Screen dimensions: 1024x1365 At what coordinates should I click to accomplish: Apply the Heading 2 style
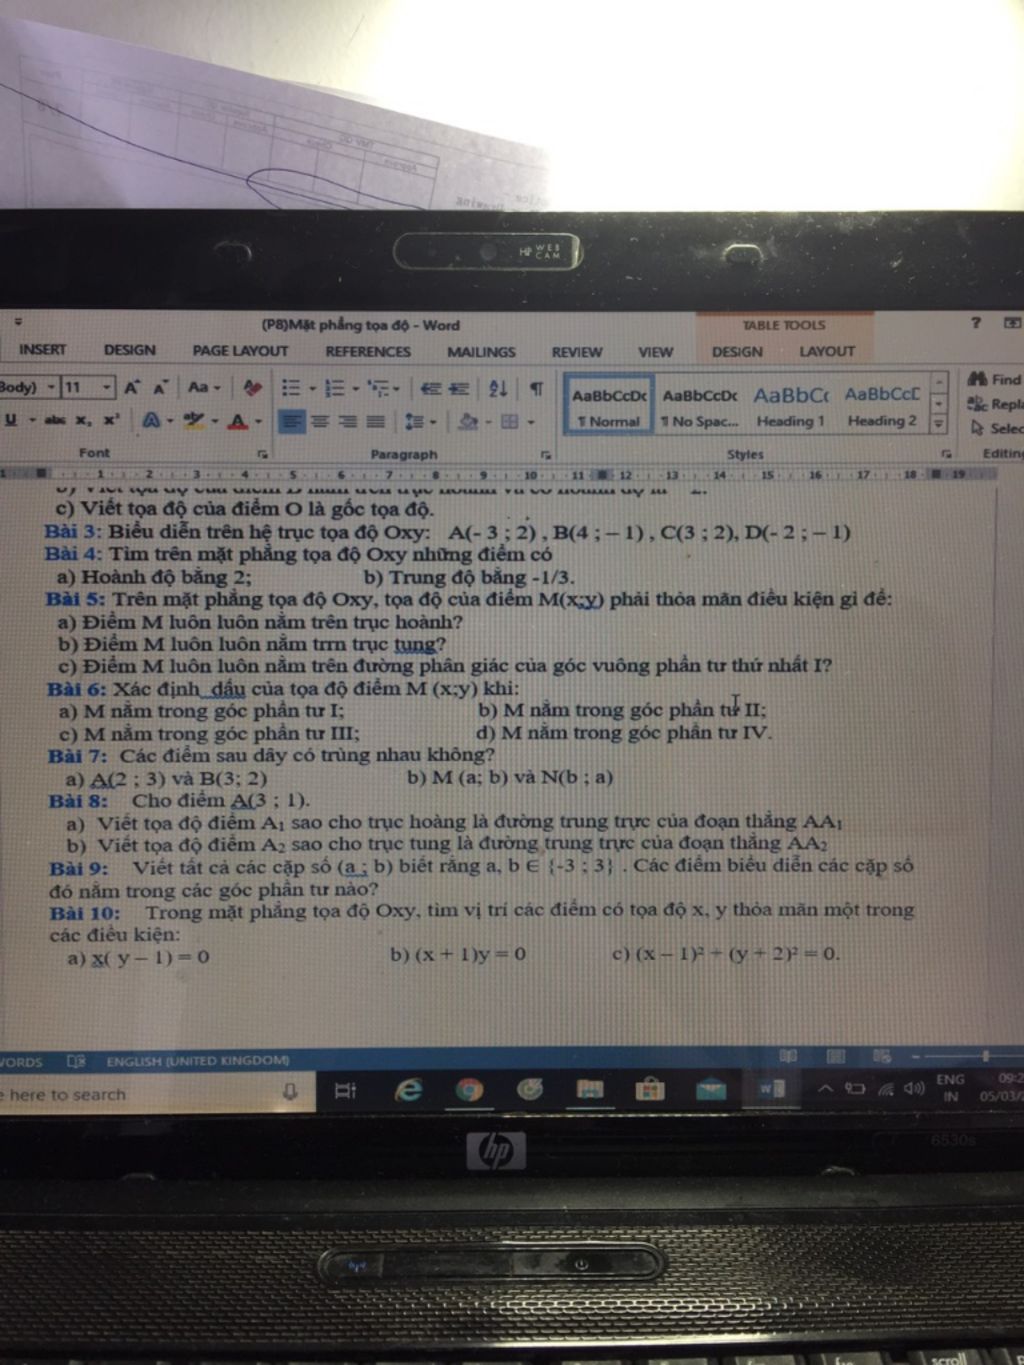click(882, 405)
